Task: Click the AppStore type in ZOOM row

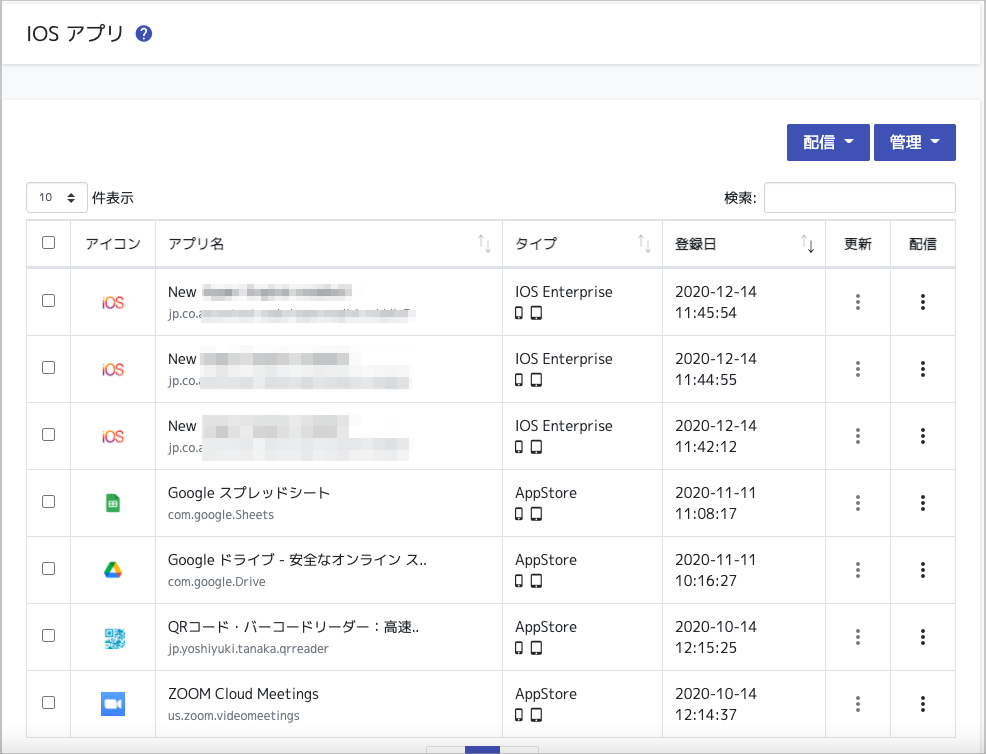Action: [546, 694]
